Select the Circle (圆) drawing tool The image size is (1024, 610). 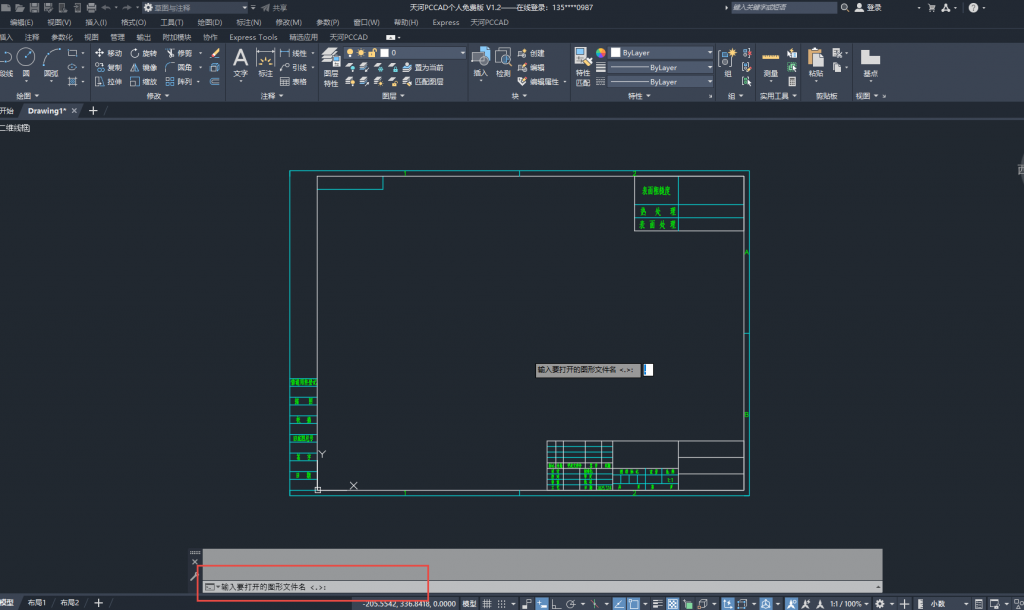coord(25,62)
